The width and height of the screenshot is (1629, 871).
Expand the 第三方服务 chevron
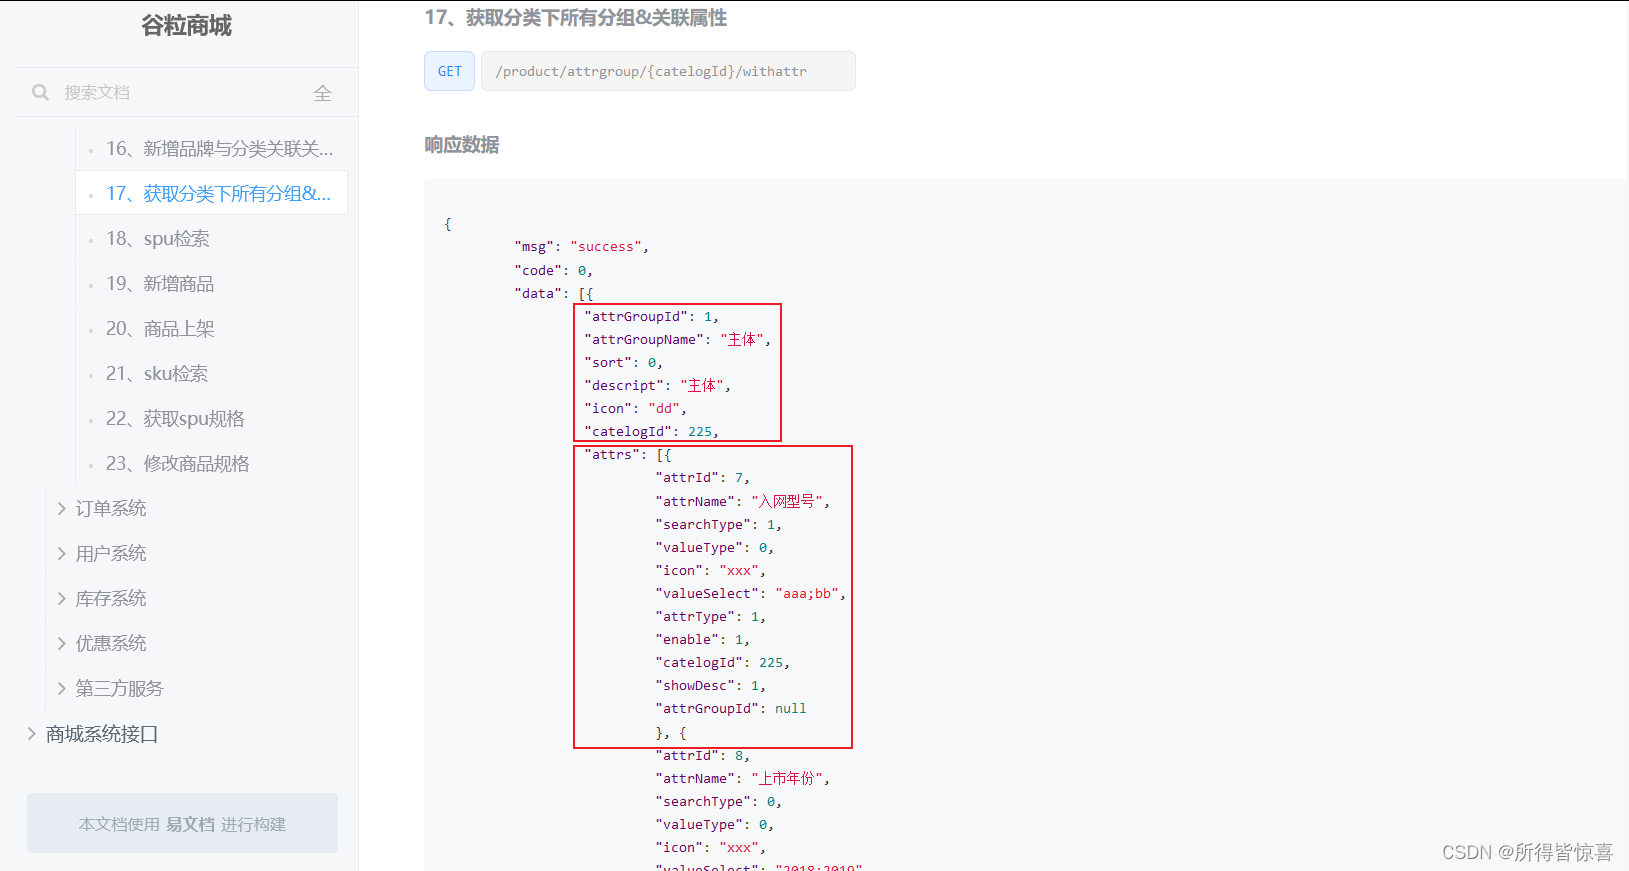pos(62,689)
